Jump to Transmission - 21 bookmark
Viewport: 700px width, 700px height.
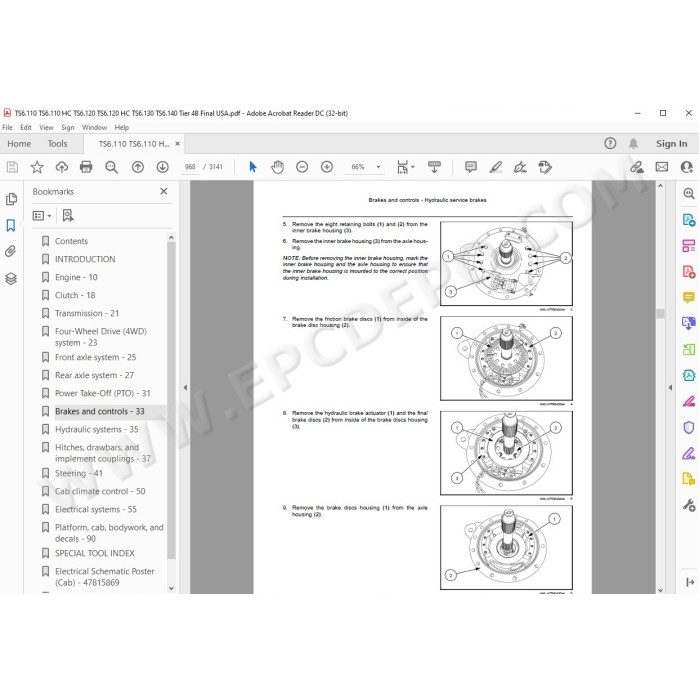pyautogui.click(x=87, y=313)
